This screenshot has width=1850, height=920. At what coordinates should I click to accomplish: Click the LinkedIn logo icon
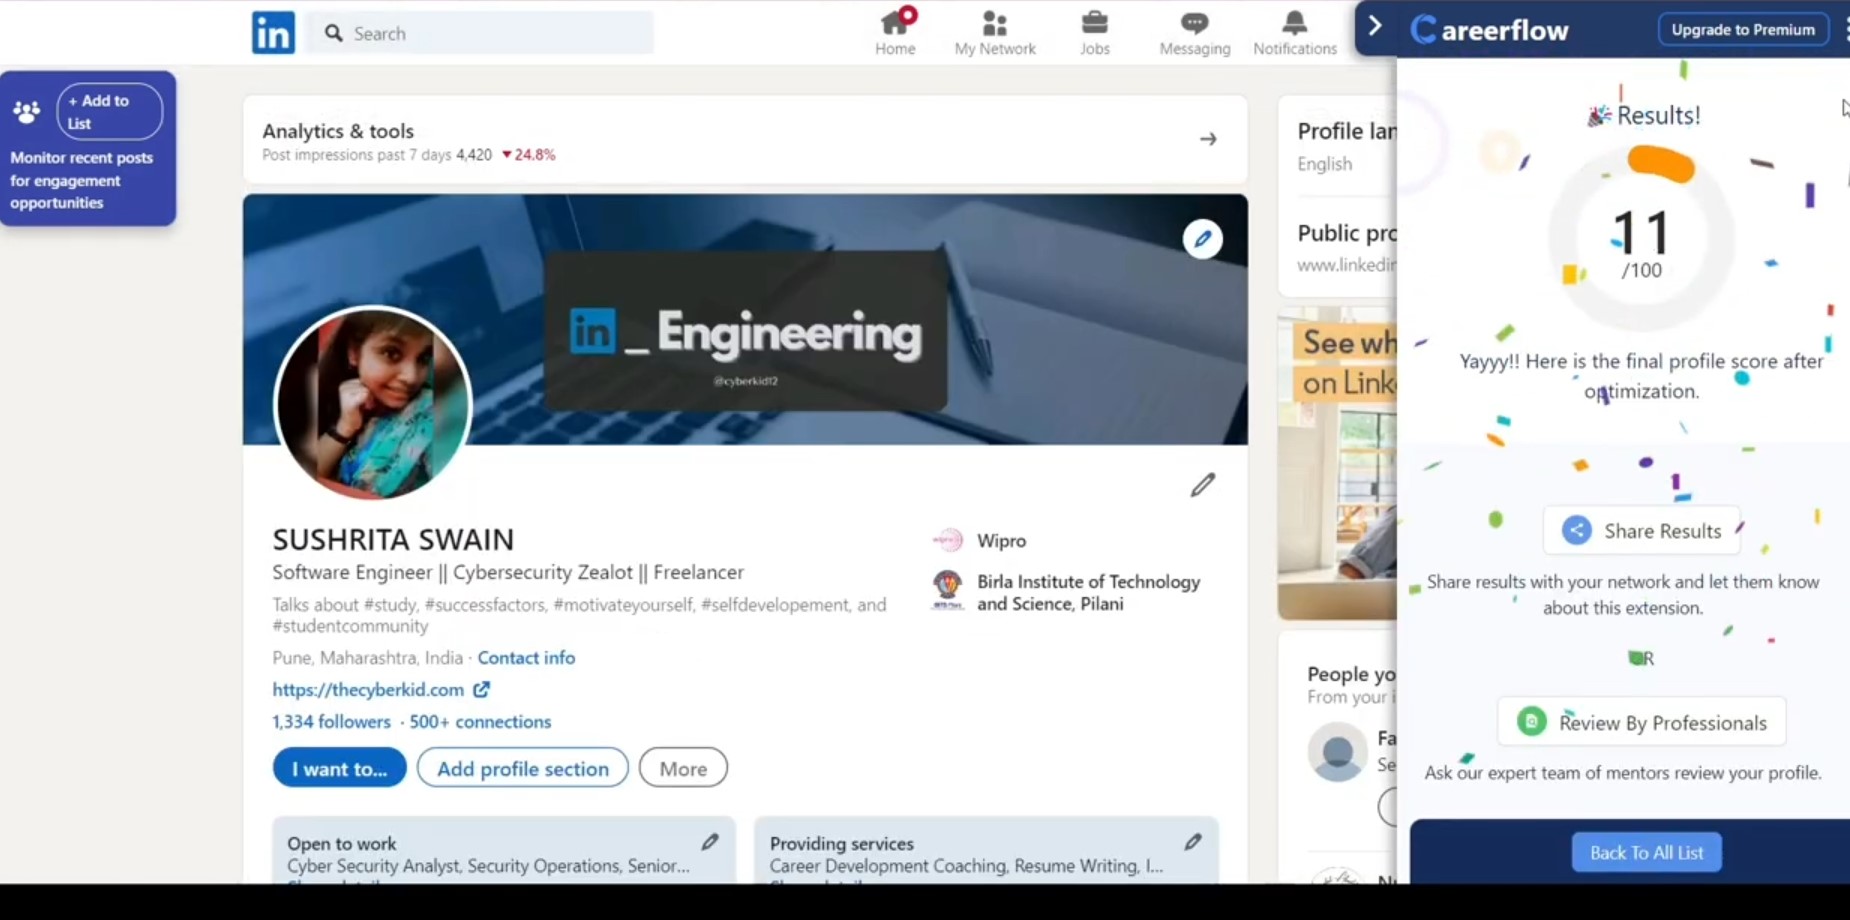click(x=273, y=33)
